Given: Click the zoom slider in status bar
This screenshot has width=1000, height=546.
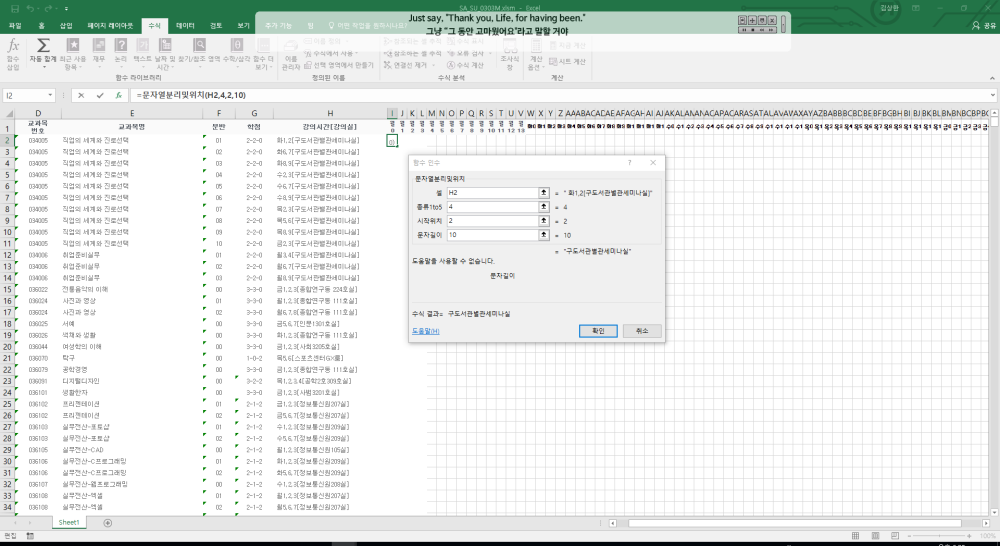Looking at the screenshot, I should [940, 537].
